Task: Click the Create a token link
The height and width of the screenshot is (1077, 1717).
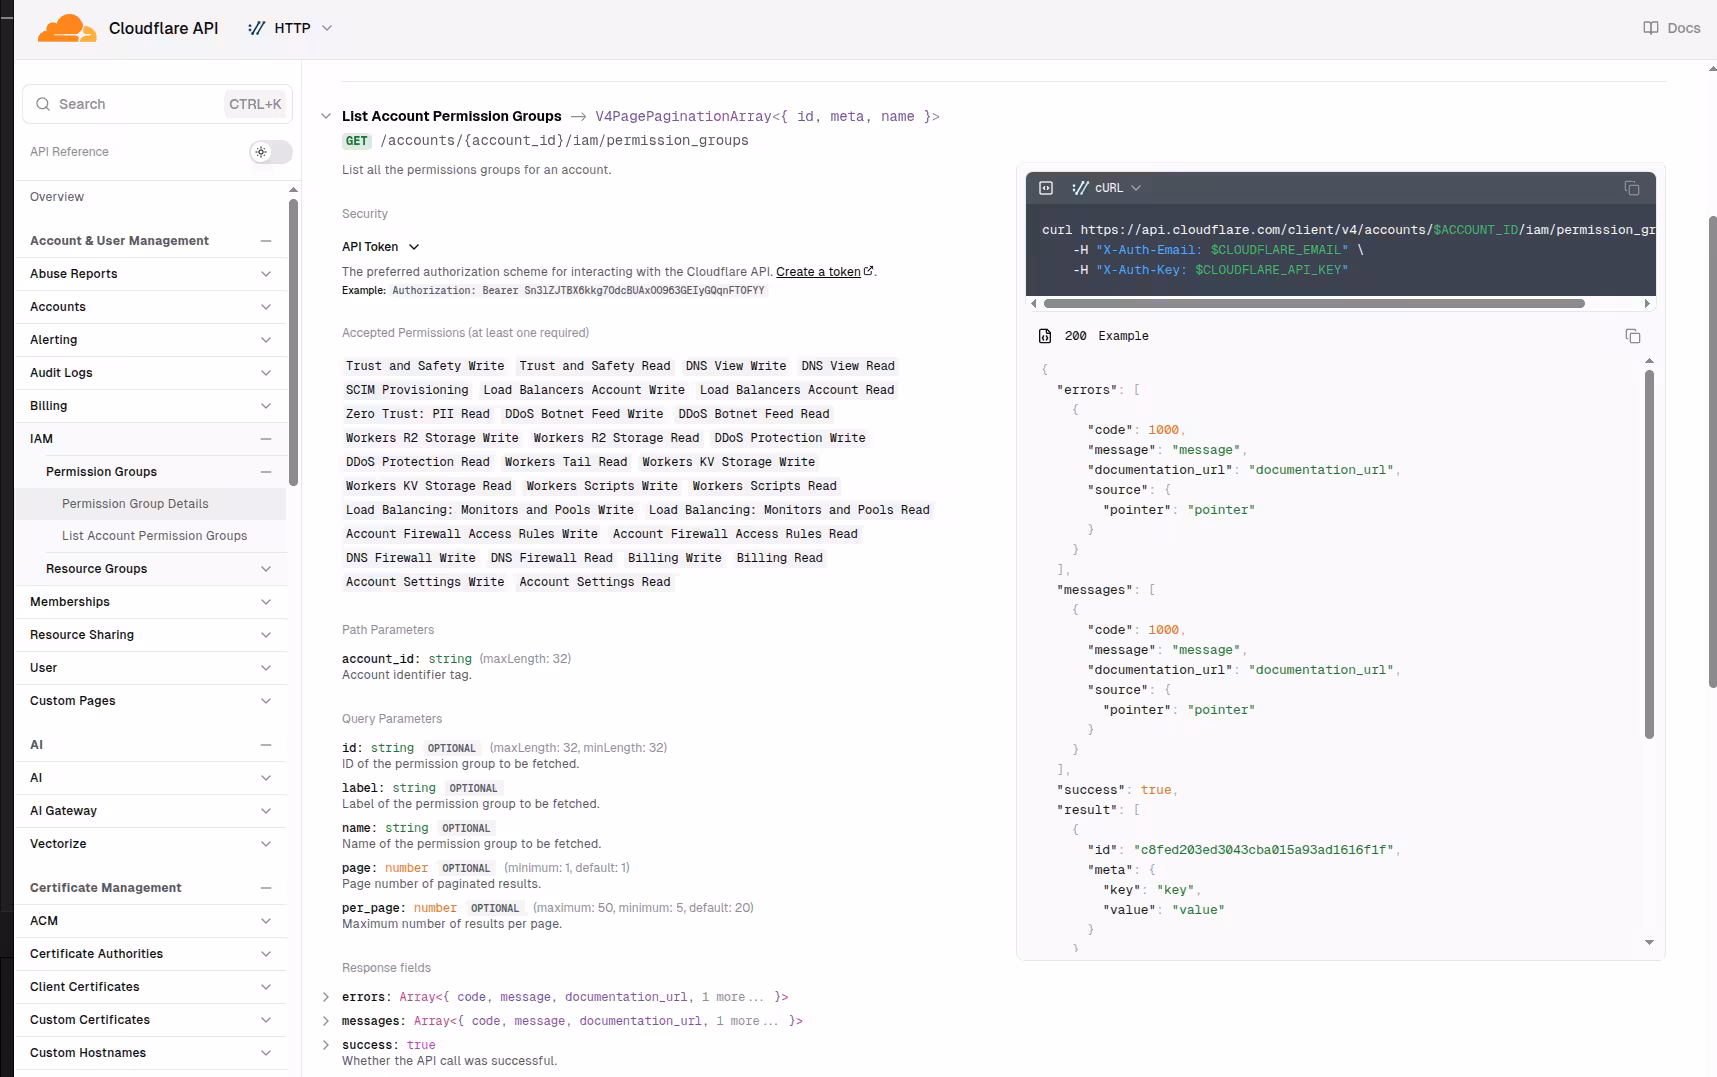Action: (817, 272)
